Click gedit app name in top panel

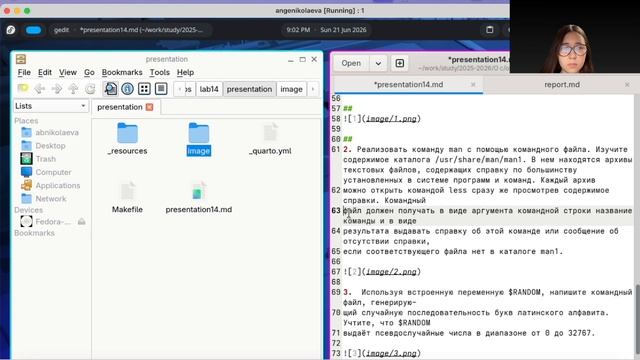[x=61, y=30]
